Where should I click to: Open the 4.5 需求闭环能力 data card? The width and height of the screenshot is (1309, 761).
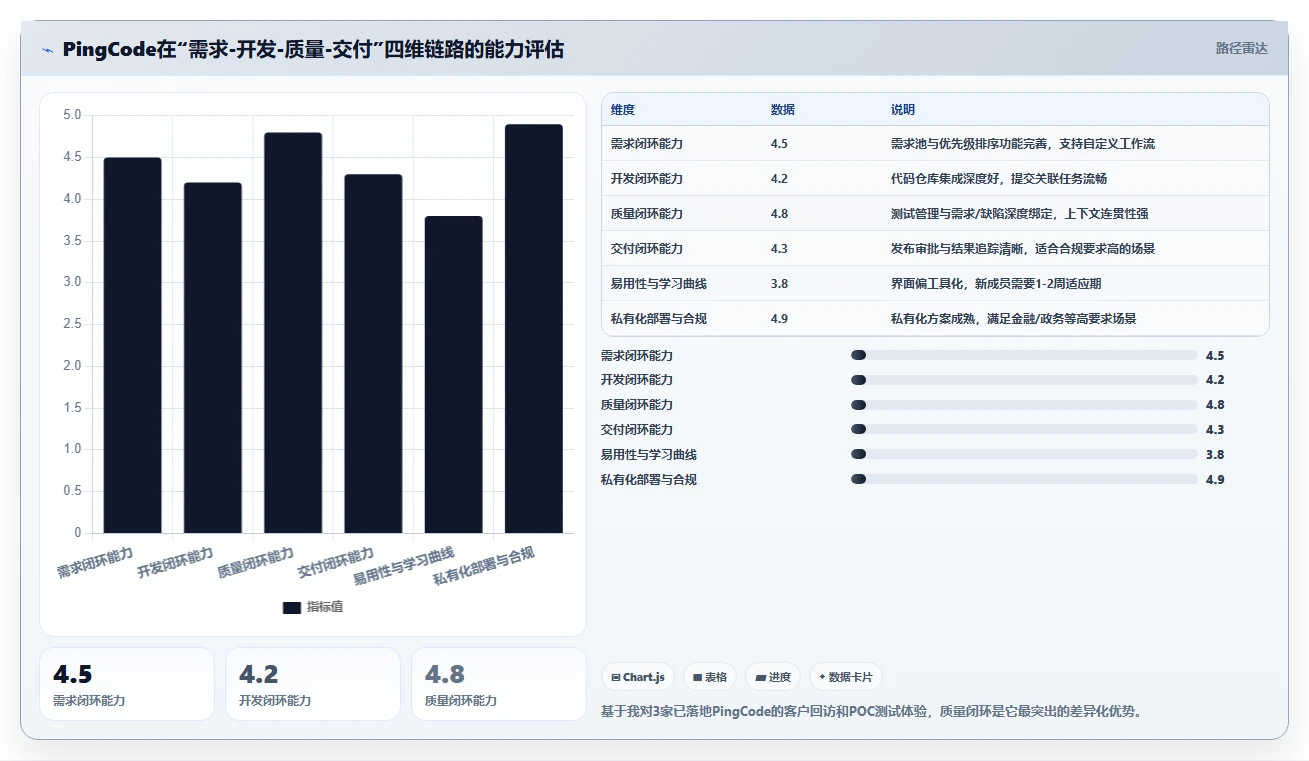pyautogui.click(x=127, y=684)
